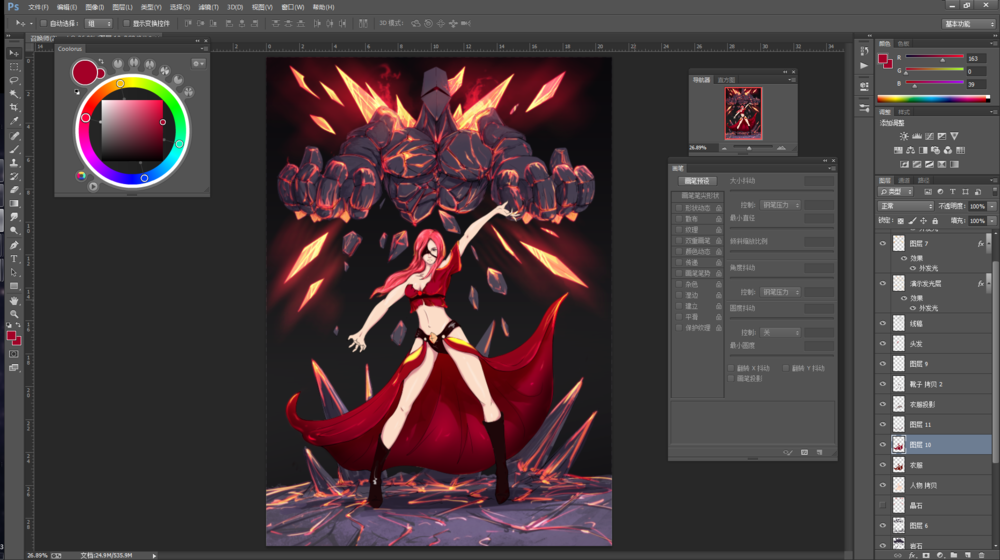The image size is (1000, 560).
Task: Select the Horizontal Type tool
Action: point(14,259)
